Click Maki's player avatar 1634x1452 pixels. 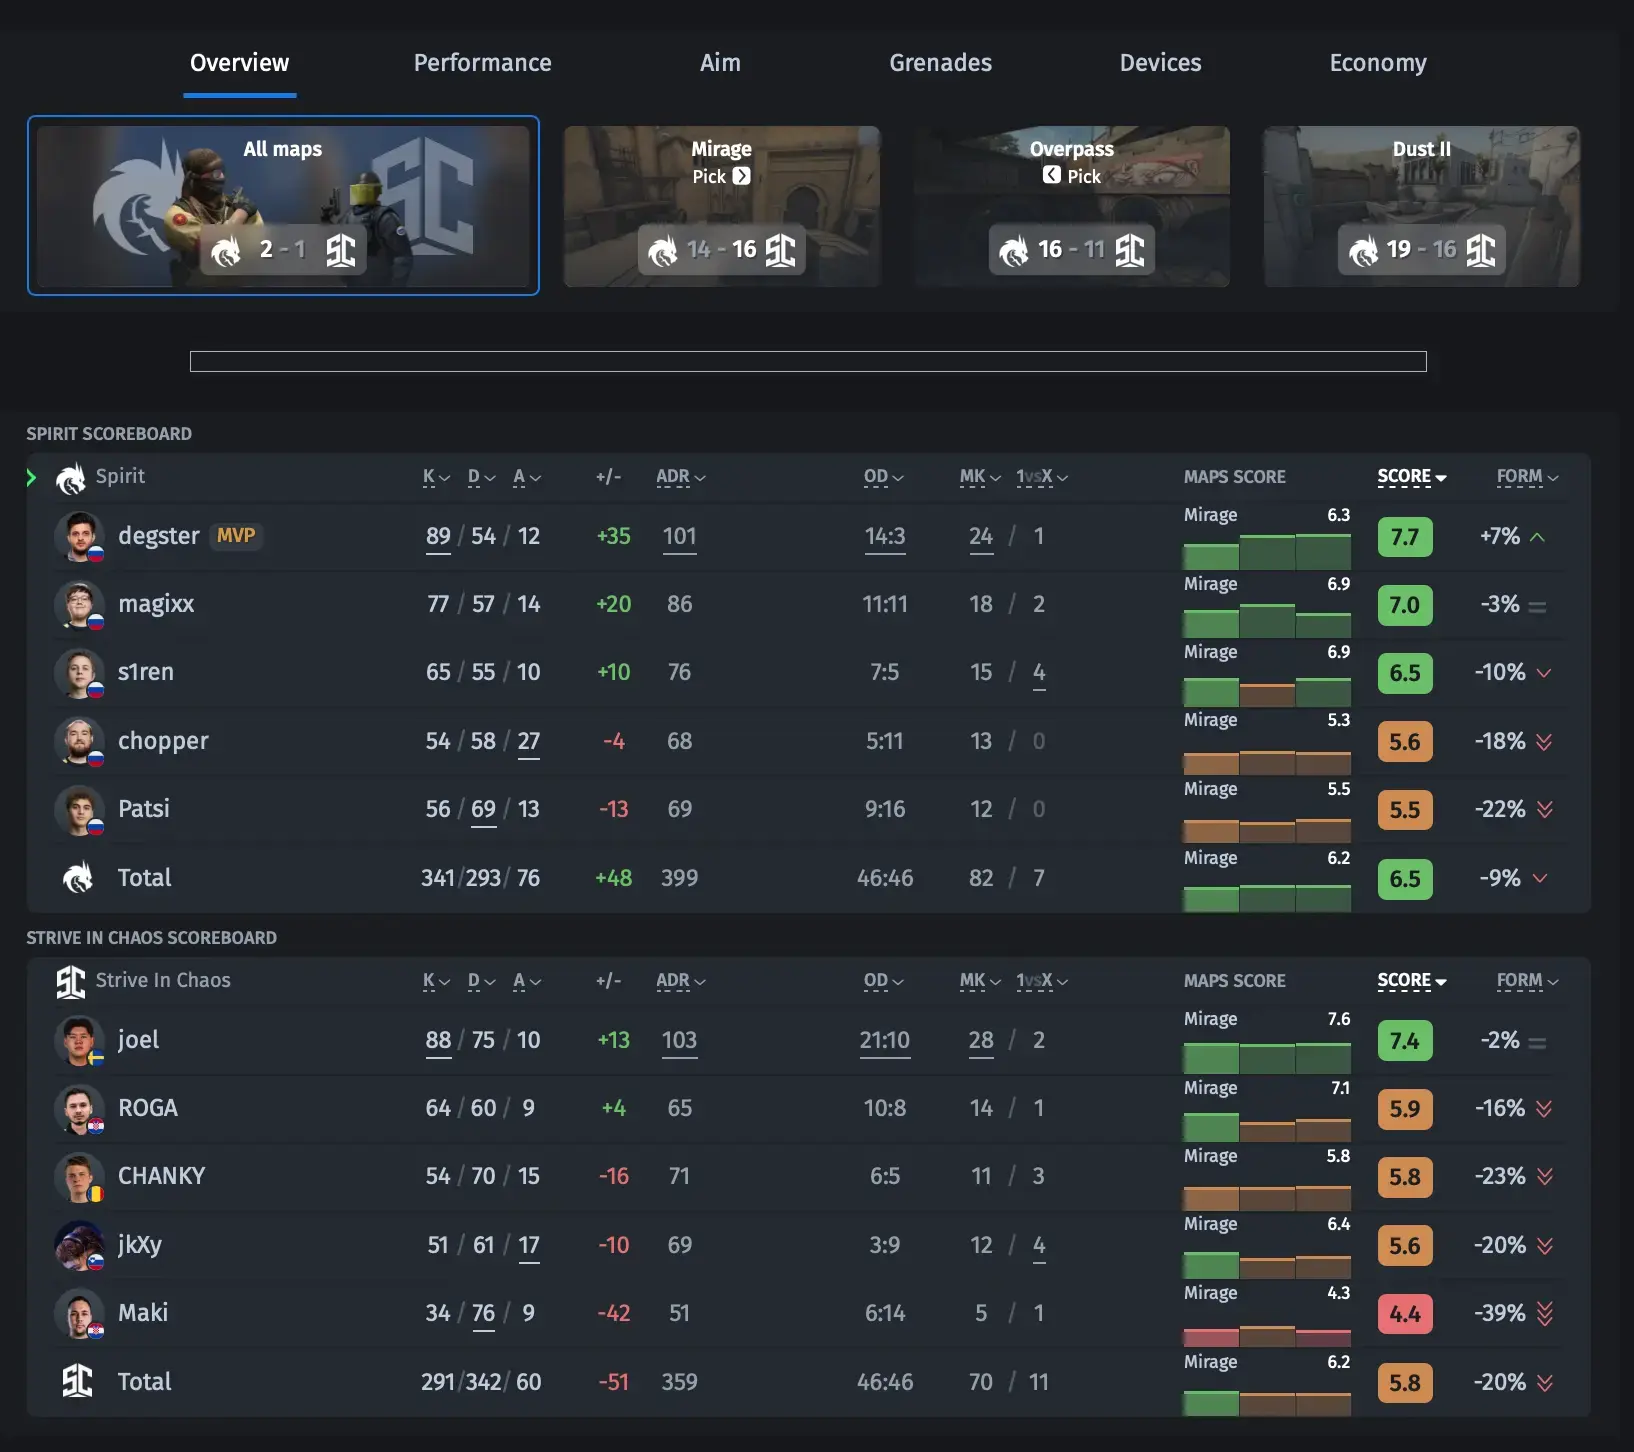(79, 1313)
